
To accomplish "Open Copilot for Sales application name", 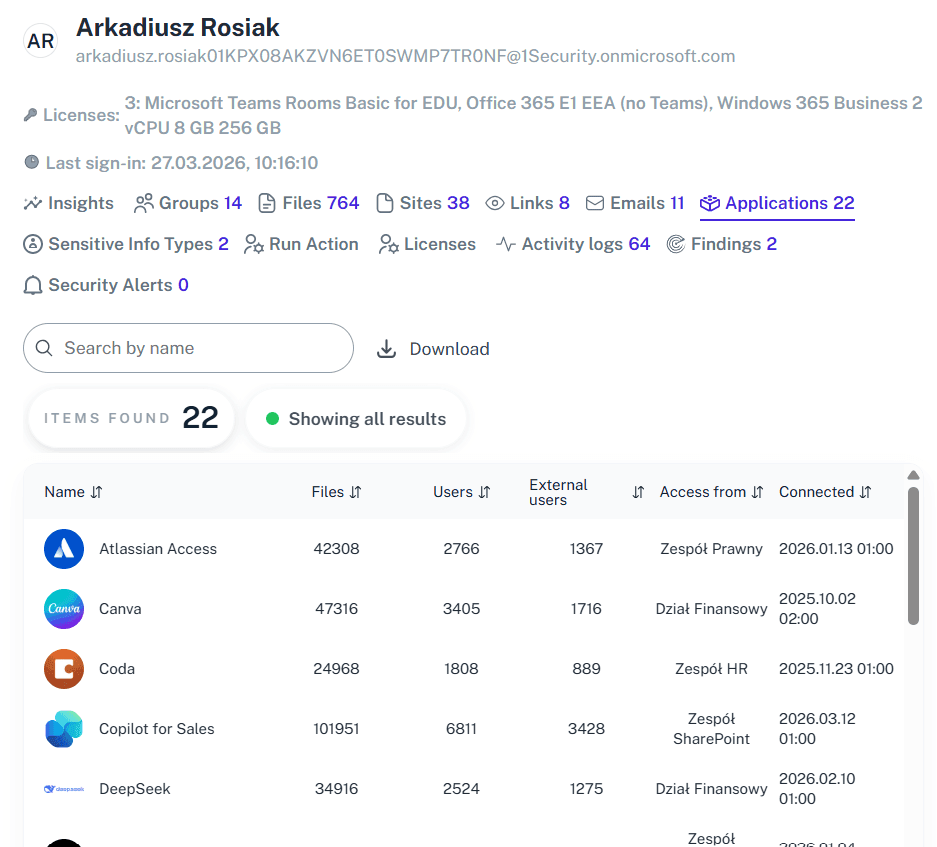I will tap(157, 729).
